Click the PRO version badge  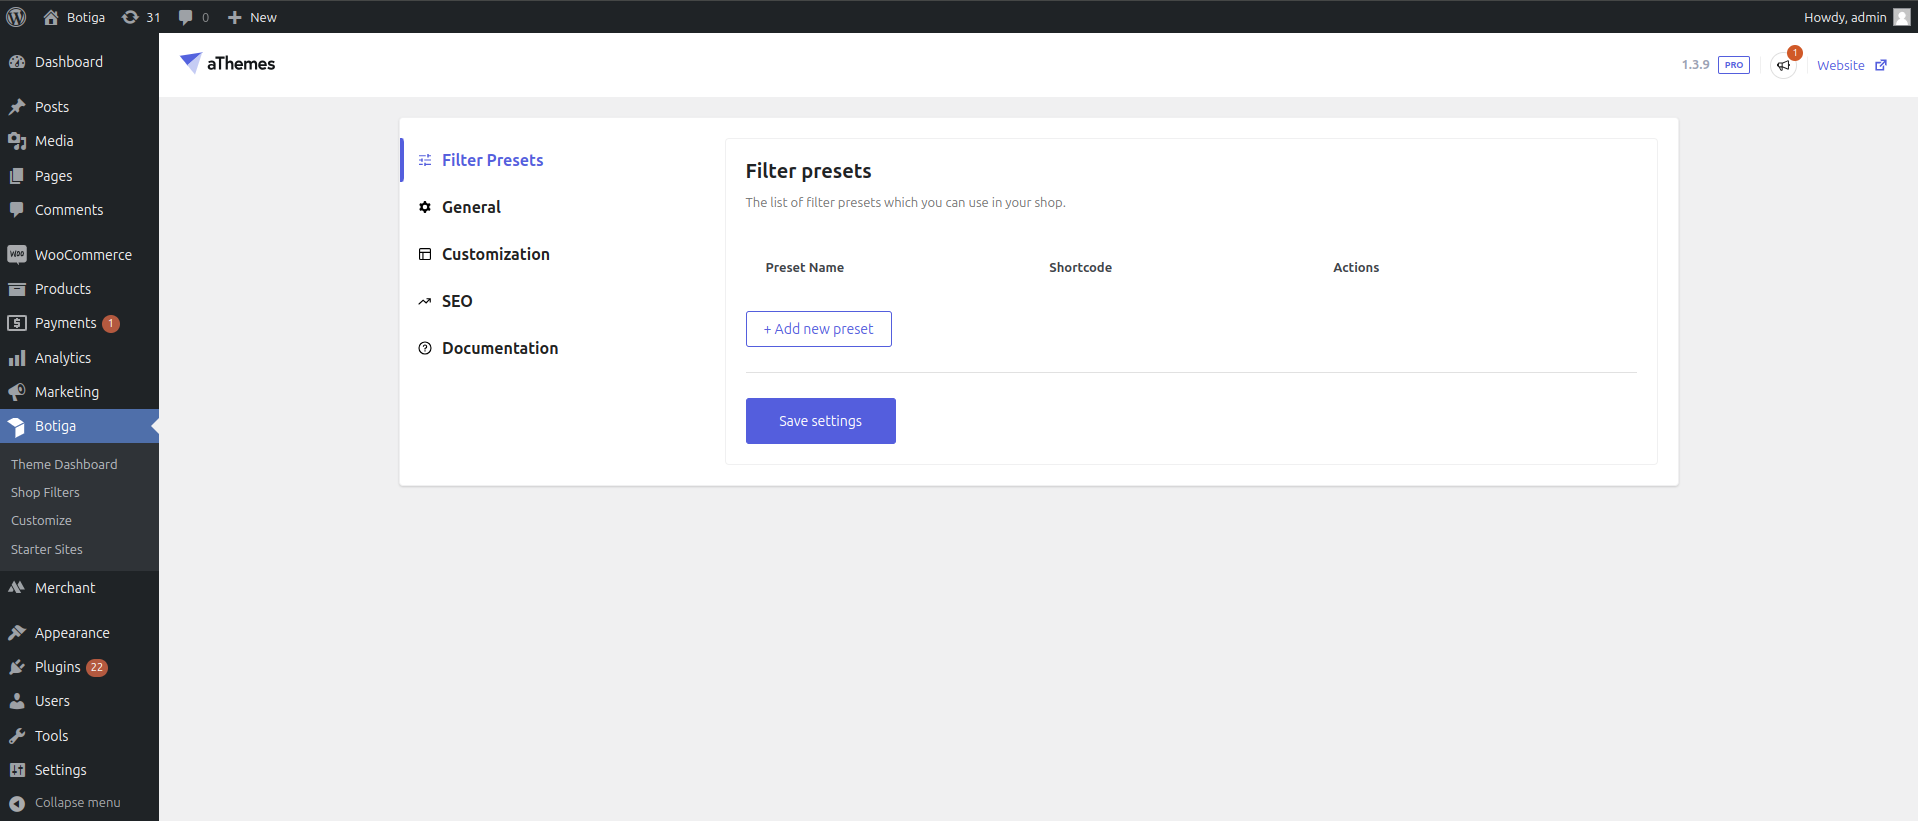[1733, 65]
